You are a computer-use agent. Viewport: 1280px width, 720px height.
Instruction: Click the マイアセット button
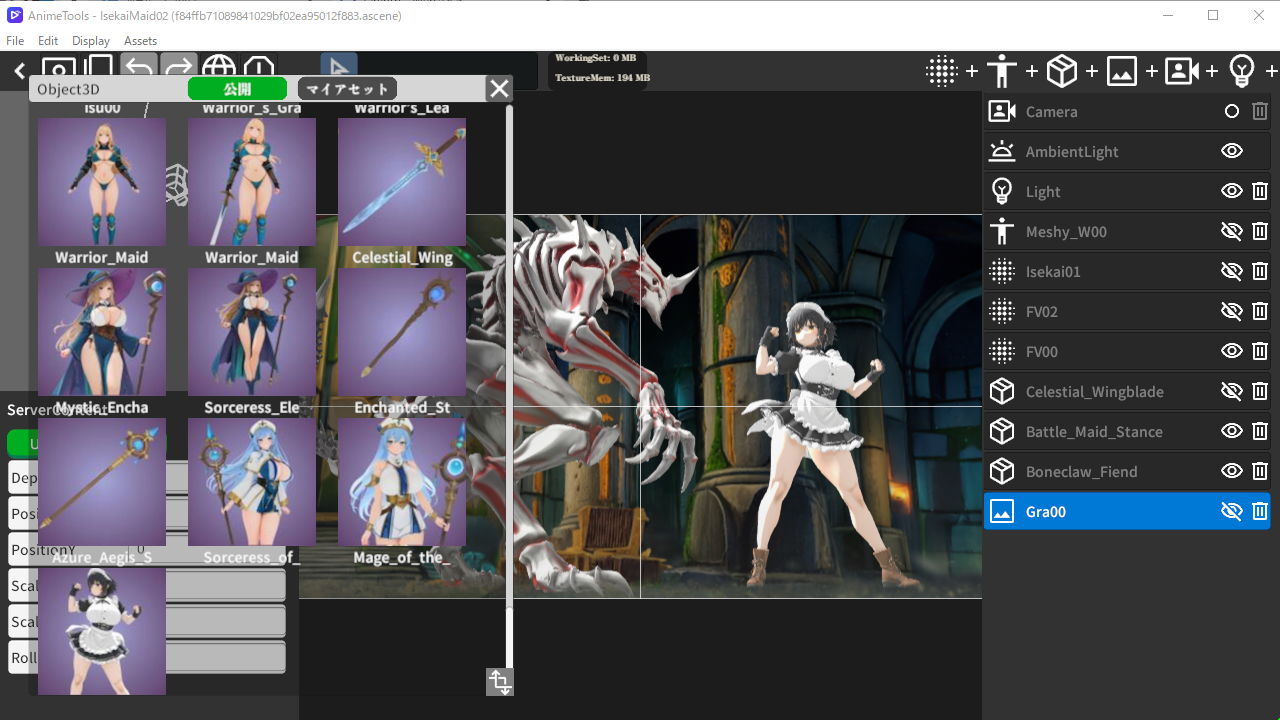(x=347, y=89)
